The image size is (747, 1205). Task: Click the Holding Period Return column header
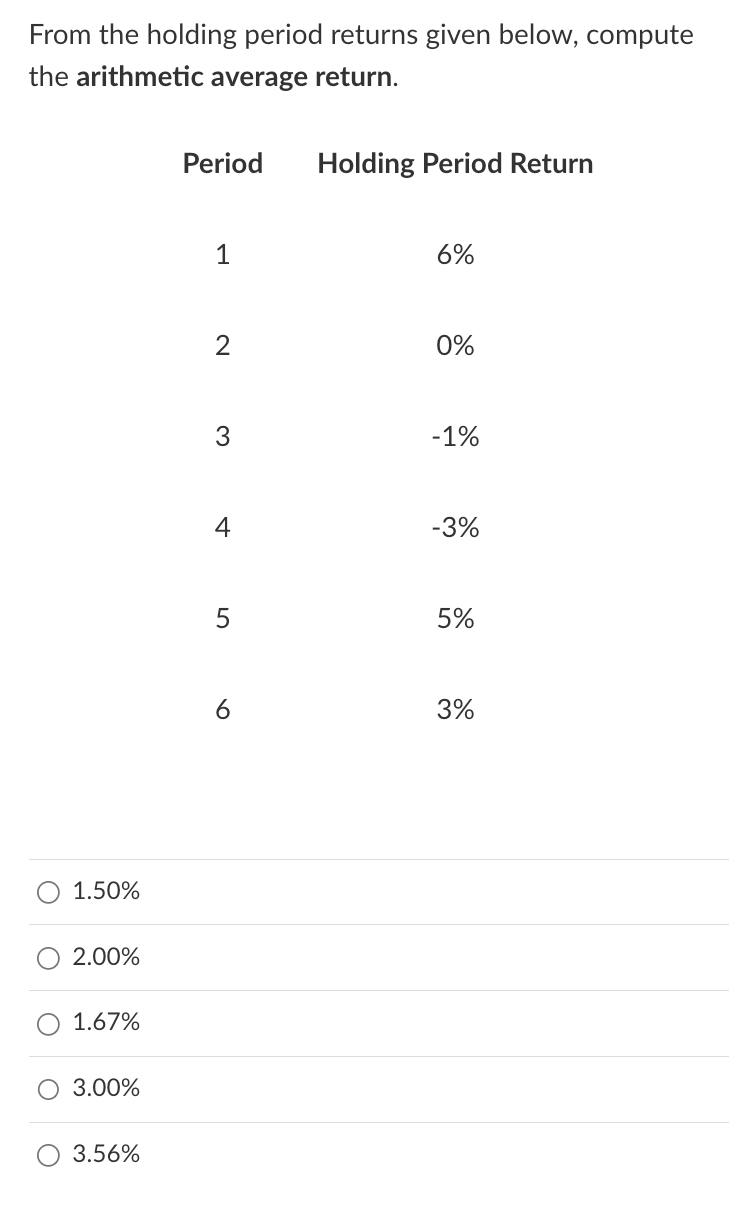pos(455,163)
